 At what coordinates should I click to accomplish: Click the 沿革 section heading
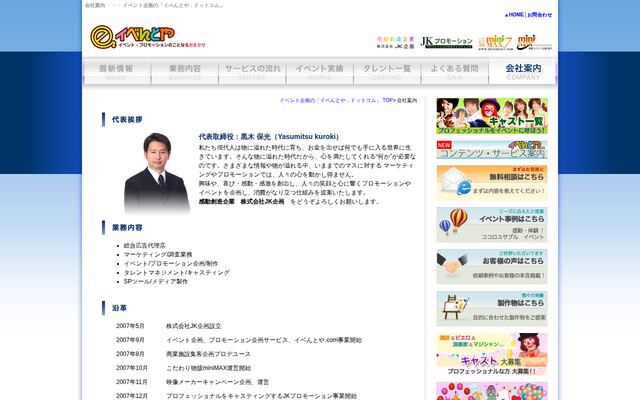(119, 308)
